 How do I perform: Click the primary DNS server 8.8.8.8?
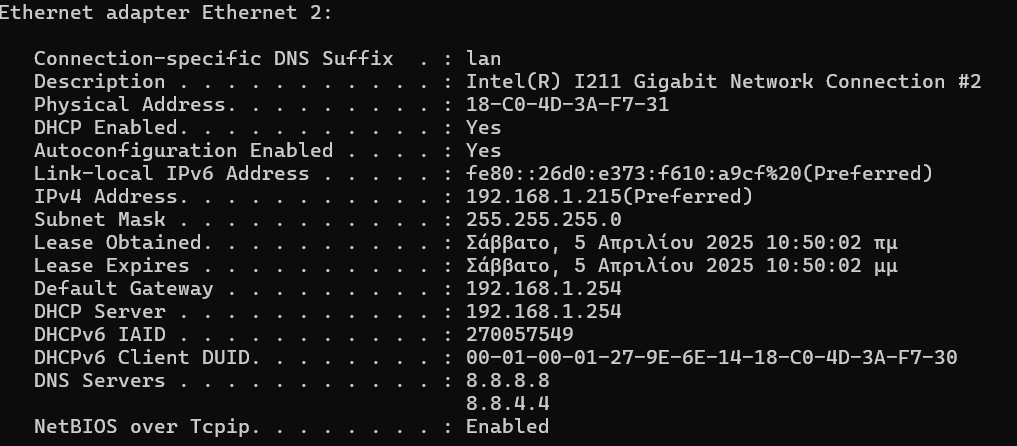pyautogui.click(x=508, y=381)
